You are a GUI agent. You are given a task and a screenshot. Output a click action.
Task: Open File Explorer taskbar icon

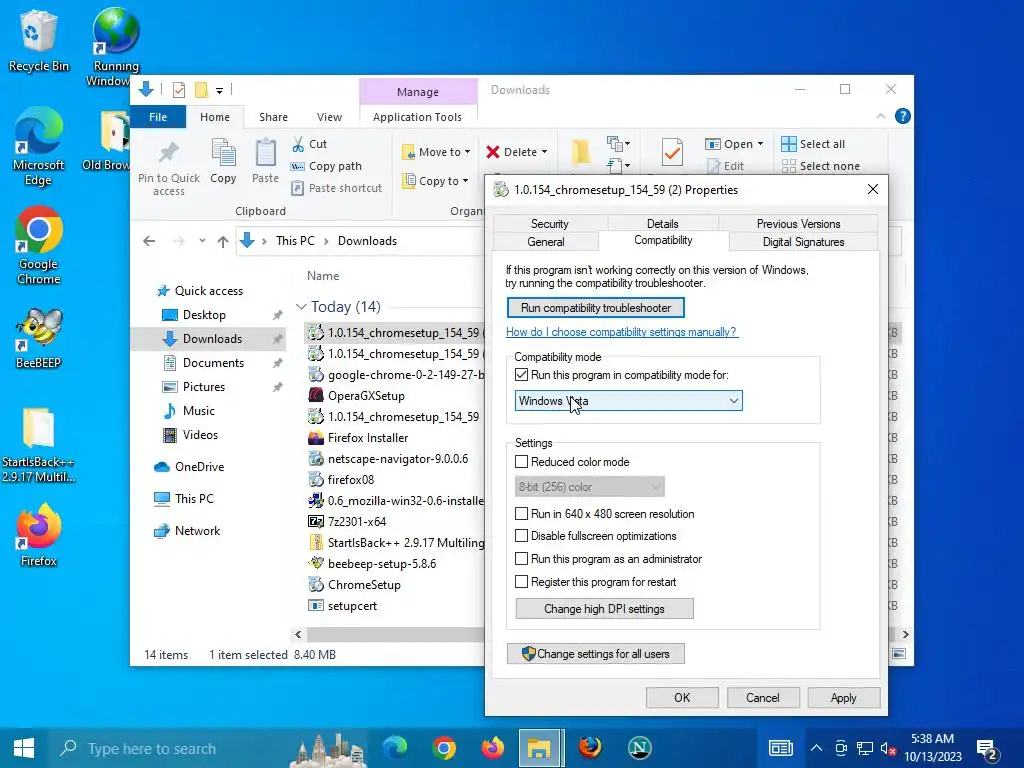tap(539, 748)
